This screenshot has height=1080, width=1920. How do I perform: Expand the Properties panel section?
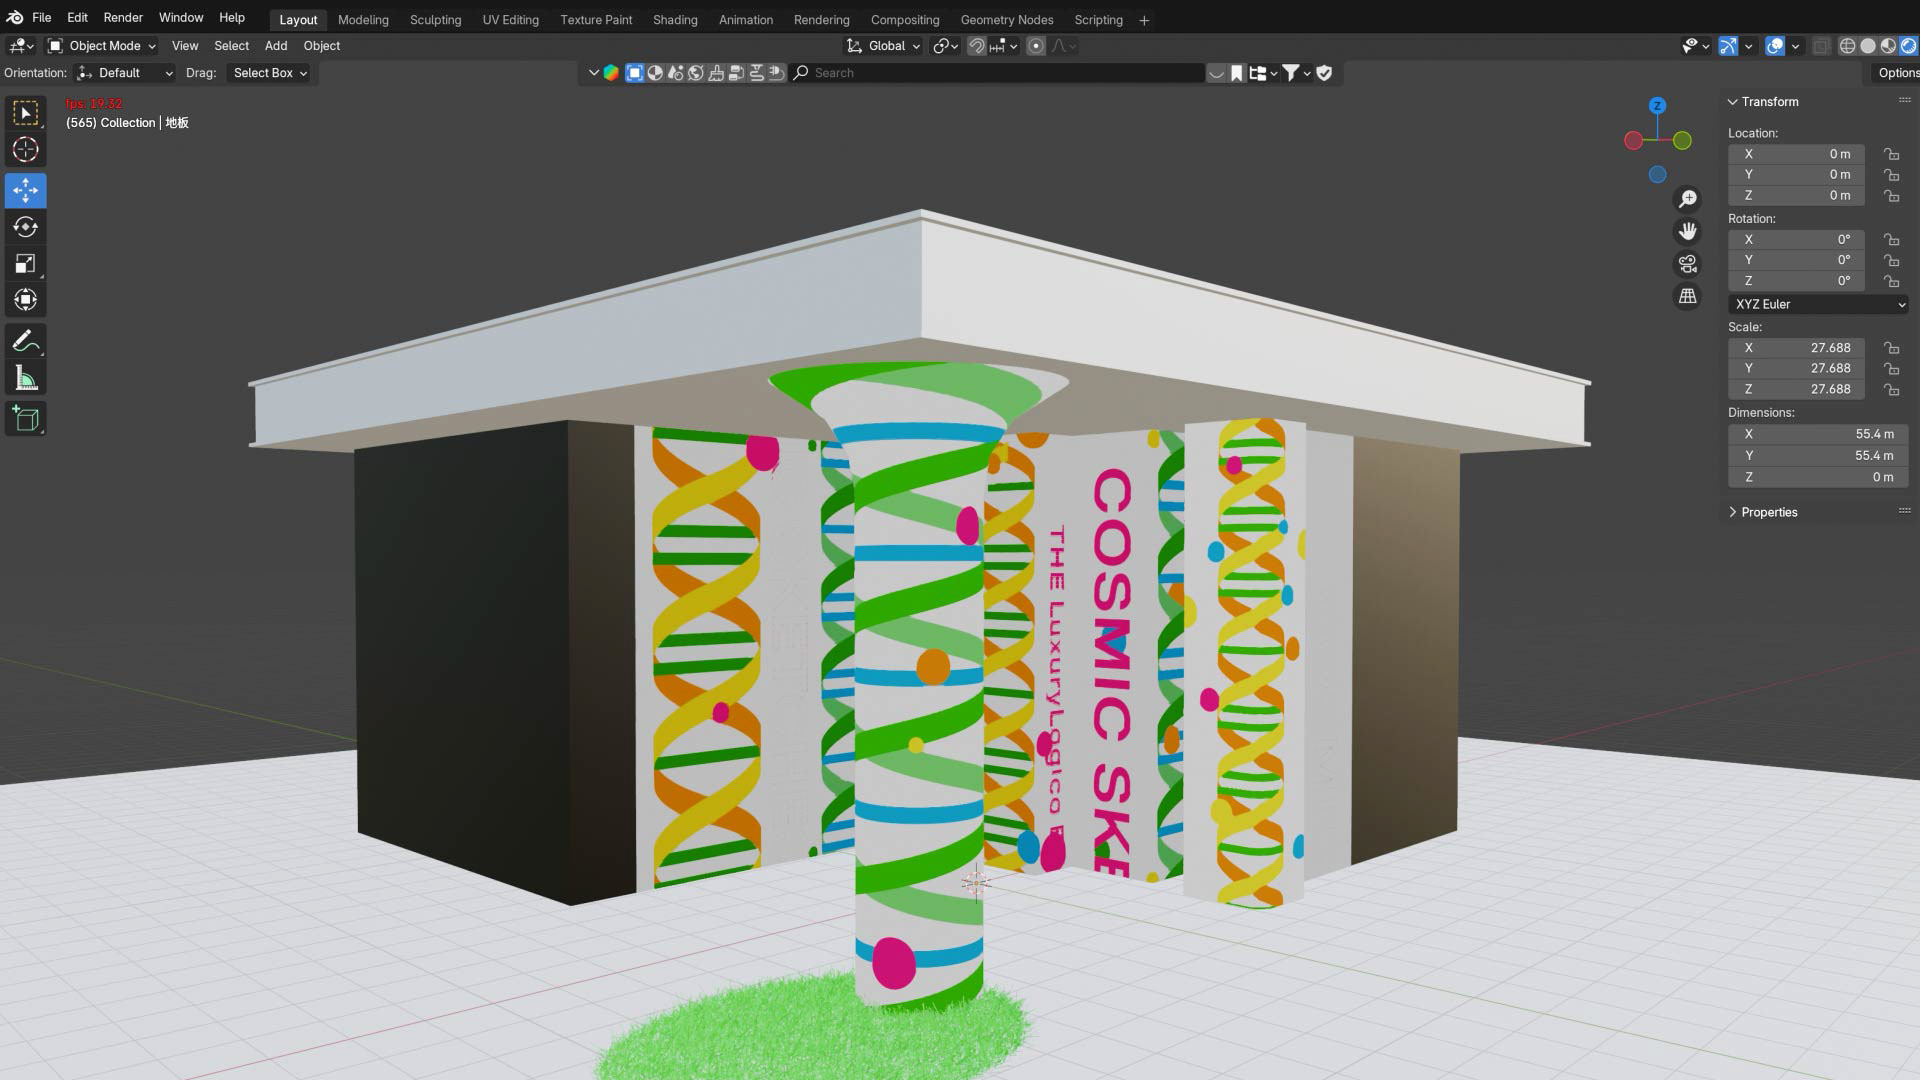coord(1768,512)
